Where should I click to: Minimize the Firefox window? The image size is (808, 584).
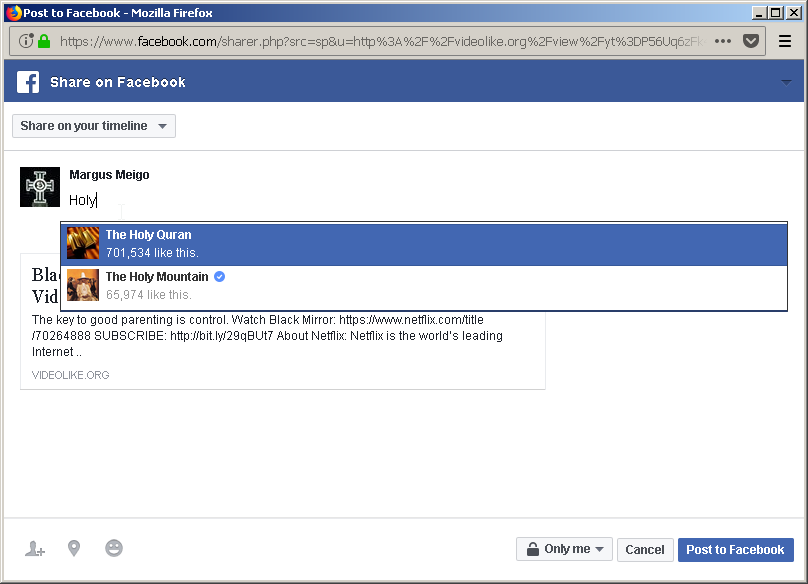coord(758,13)
